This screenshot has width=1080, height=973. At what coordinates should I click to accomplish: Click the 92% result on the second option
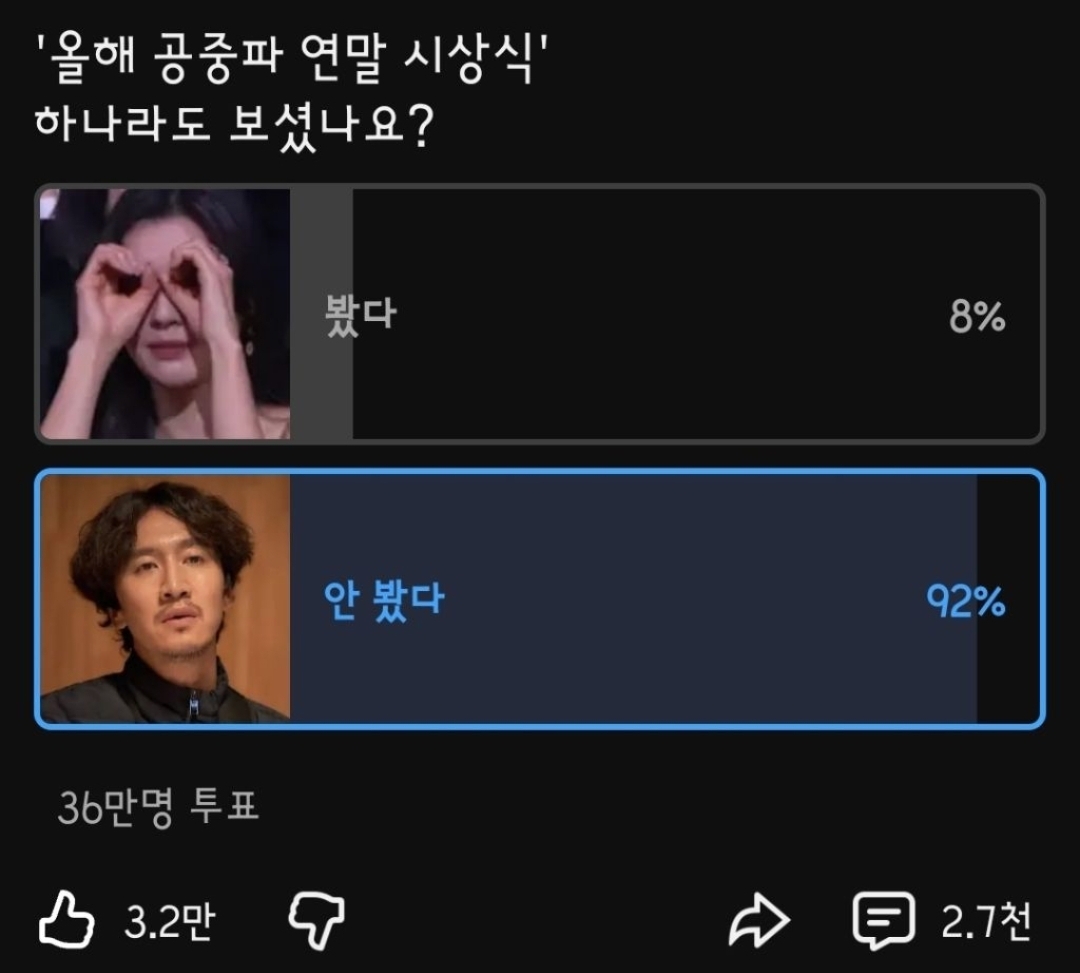click(x=966, y=600)
